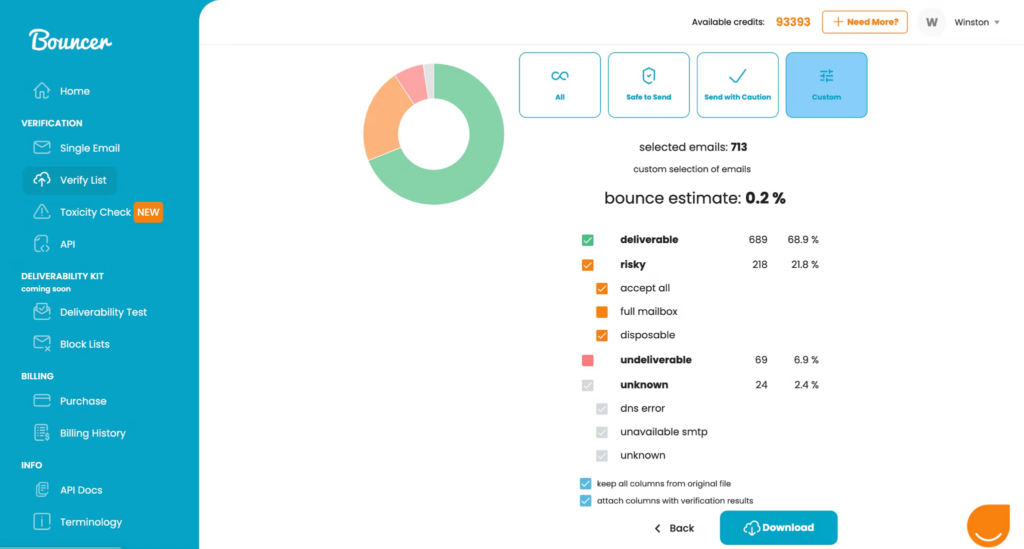Click the API Docs document icon
This screenshot has width=1024, height=549.
click(x=42, y=490)
